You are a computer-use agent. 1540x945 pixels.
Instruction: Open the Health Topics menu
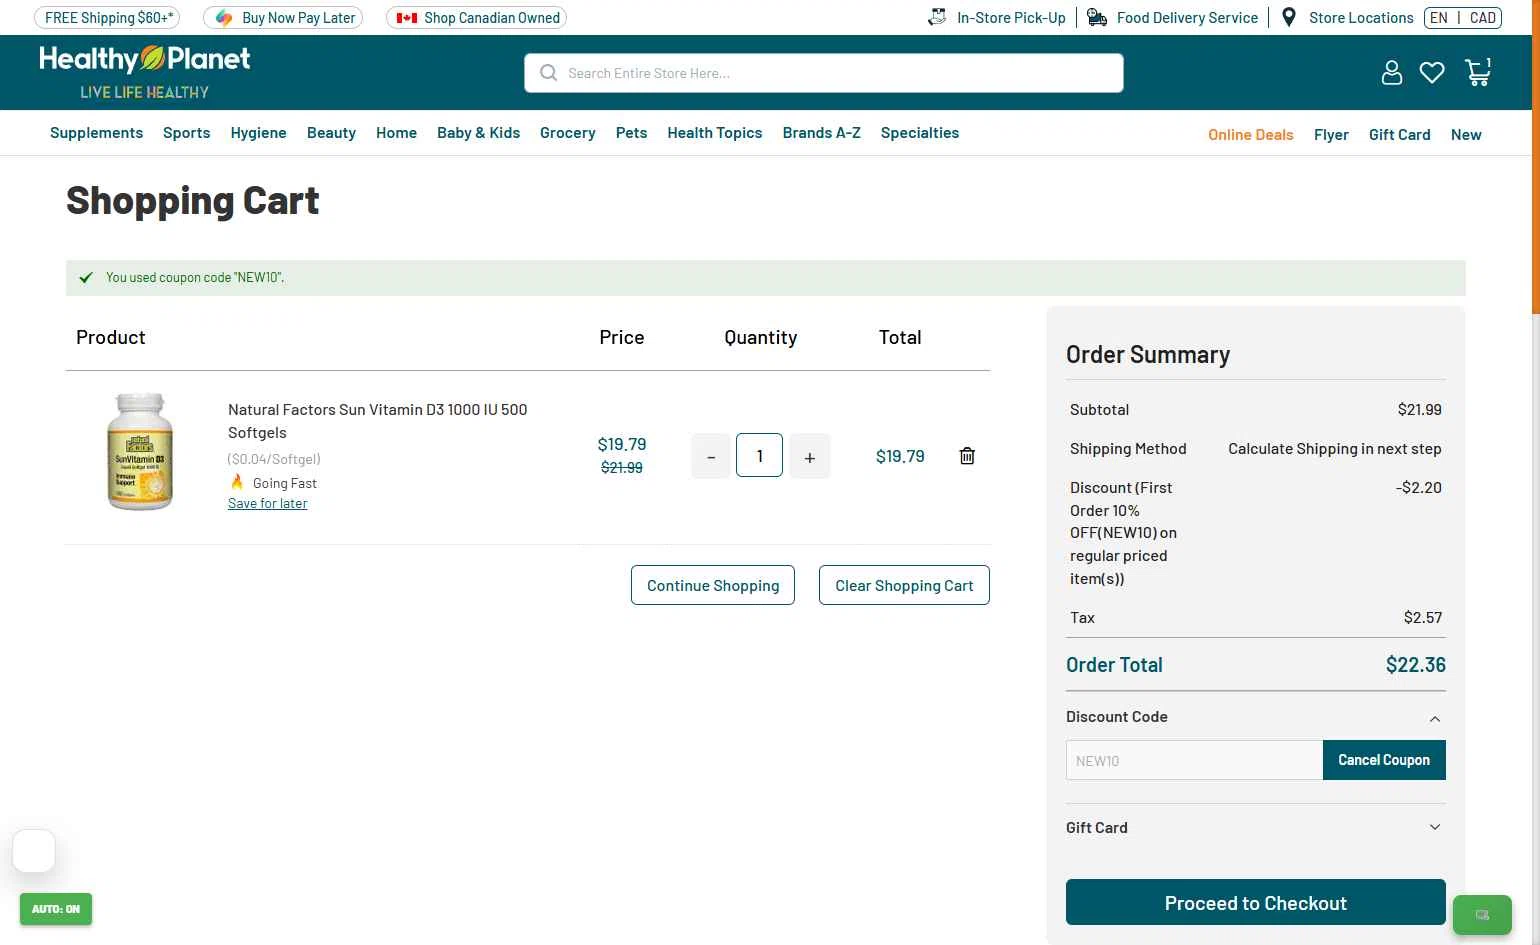coord(714,132)
